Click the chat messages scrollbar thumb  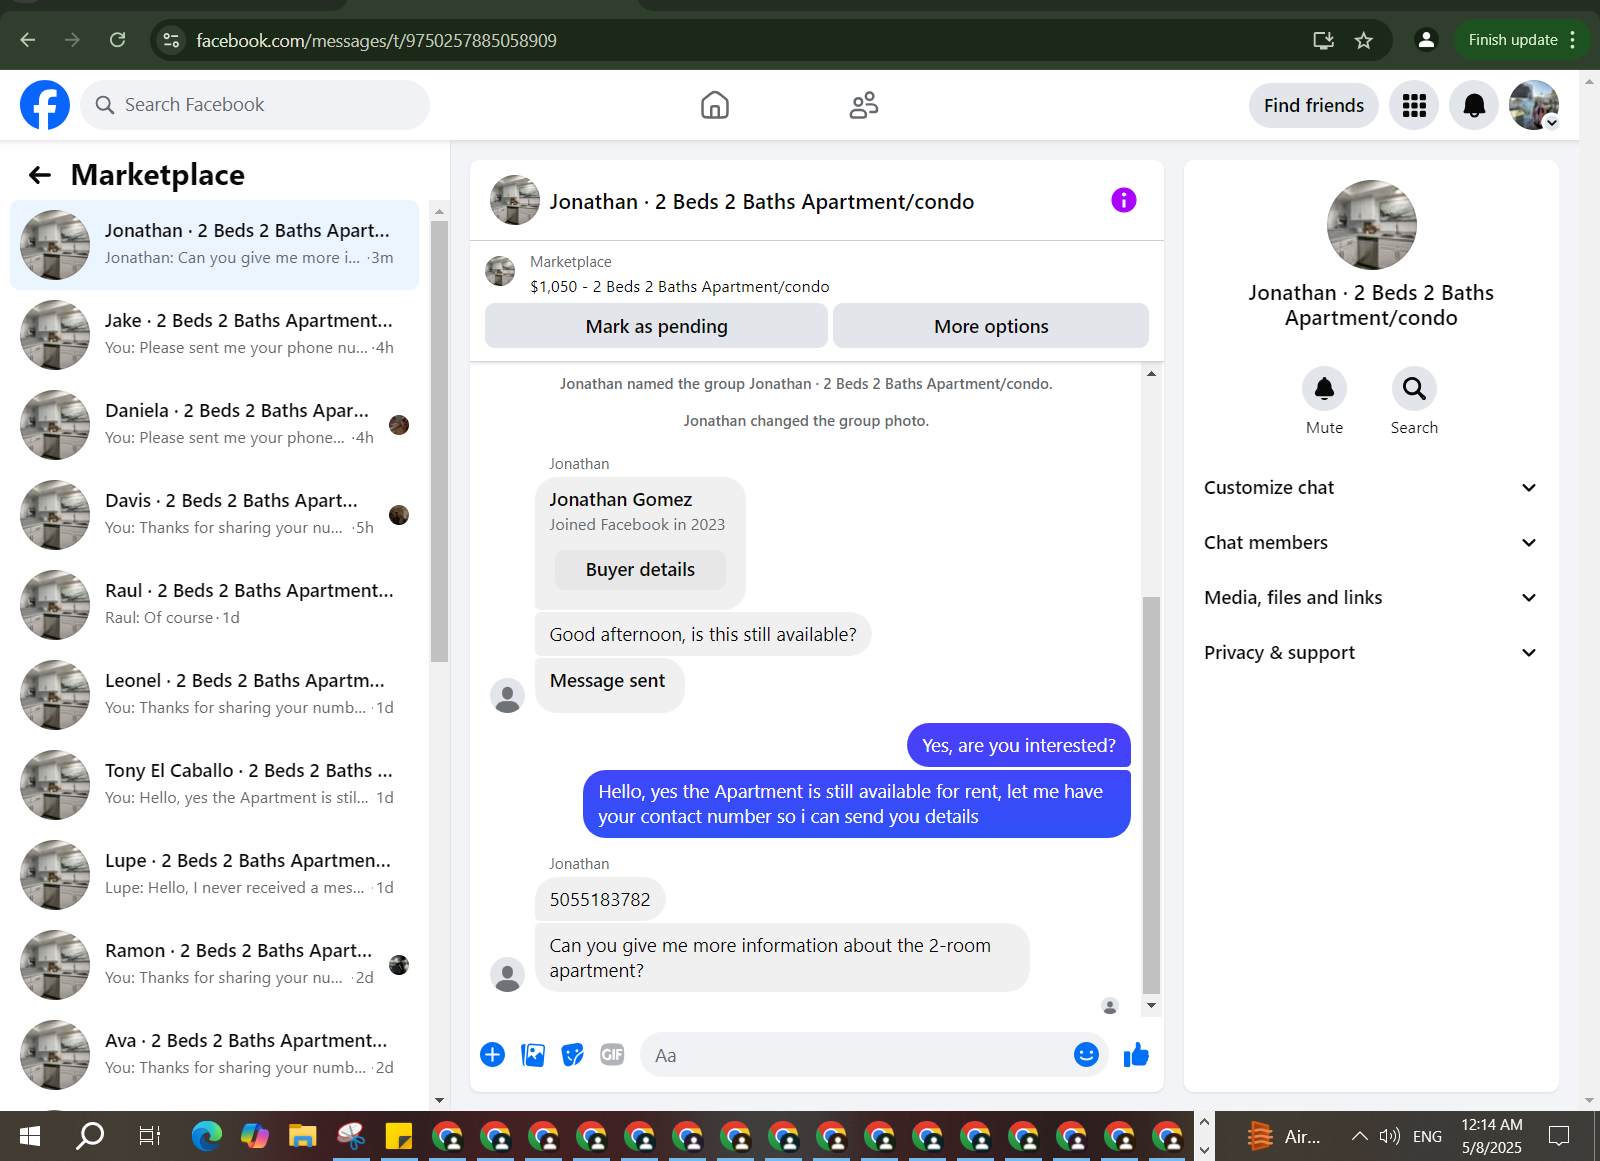pyautogui.click(x=1151, y=795)
